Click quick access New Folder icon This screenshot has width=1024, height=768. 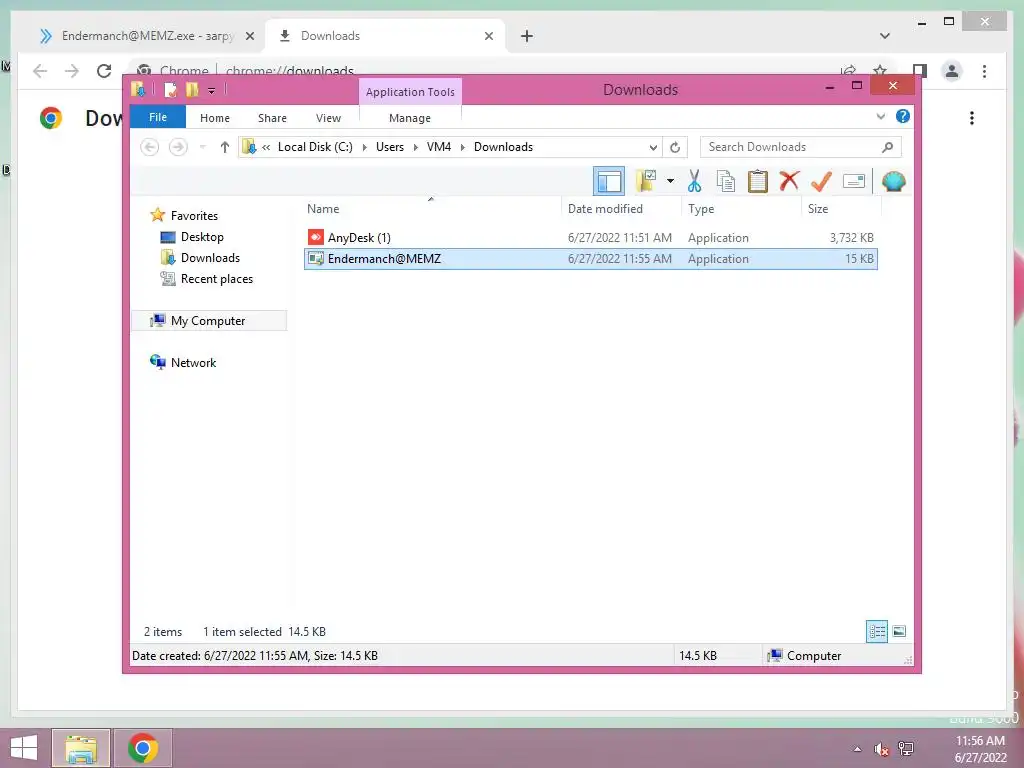point(192,89)
